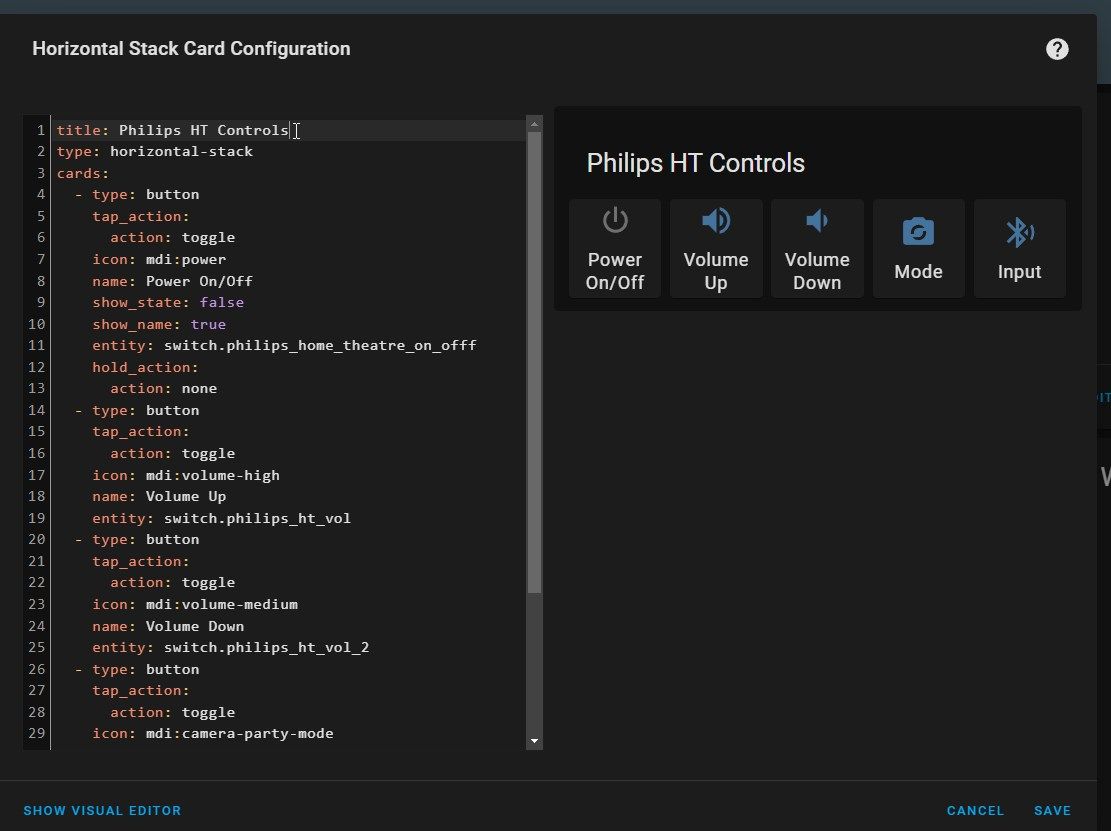The height and width of the screenshot is (831, 1111).
Task: Click the 'Philips HT Controls' preview title
Action: pos(695,163)
